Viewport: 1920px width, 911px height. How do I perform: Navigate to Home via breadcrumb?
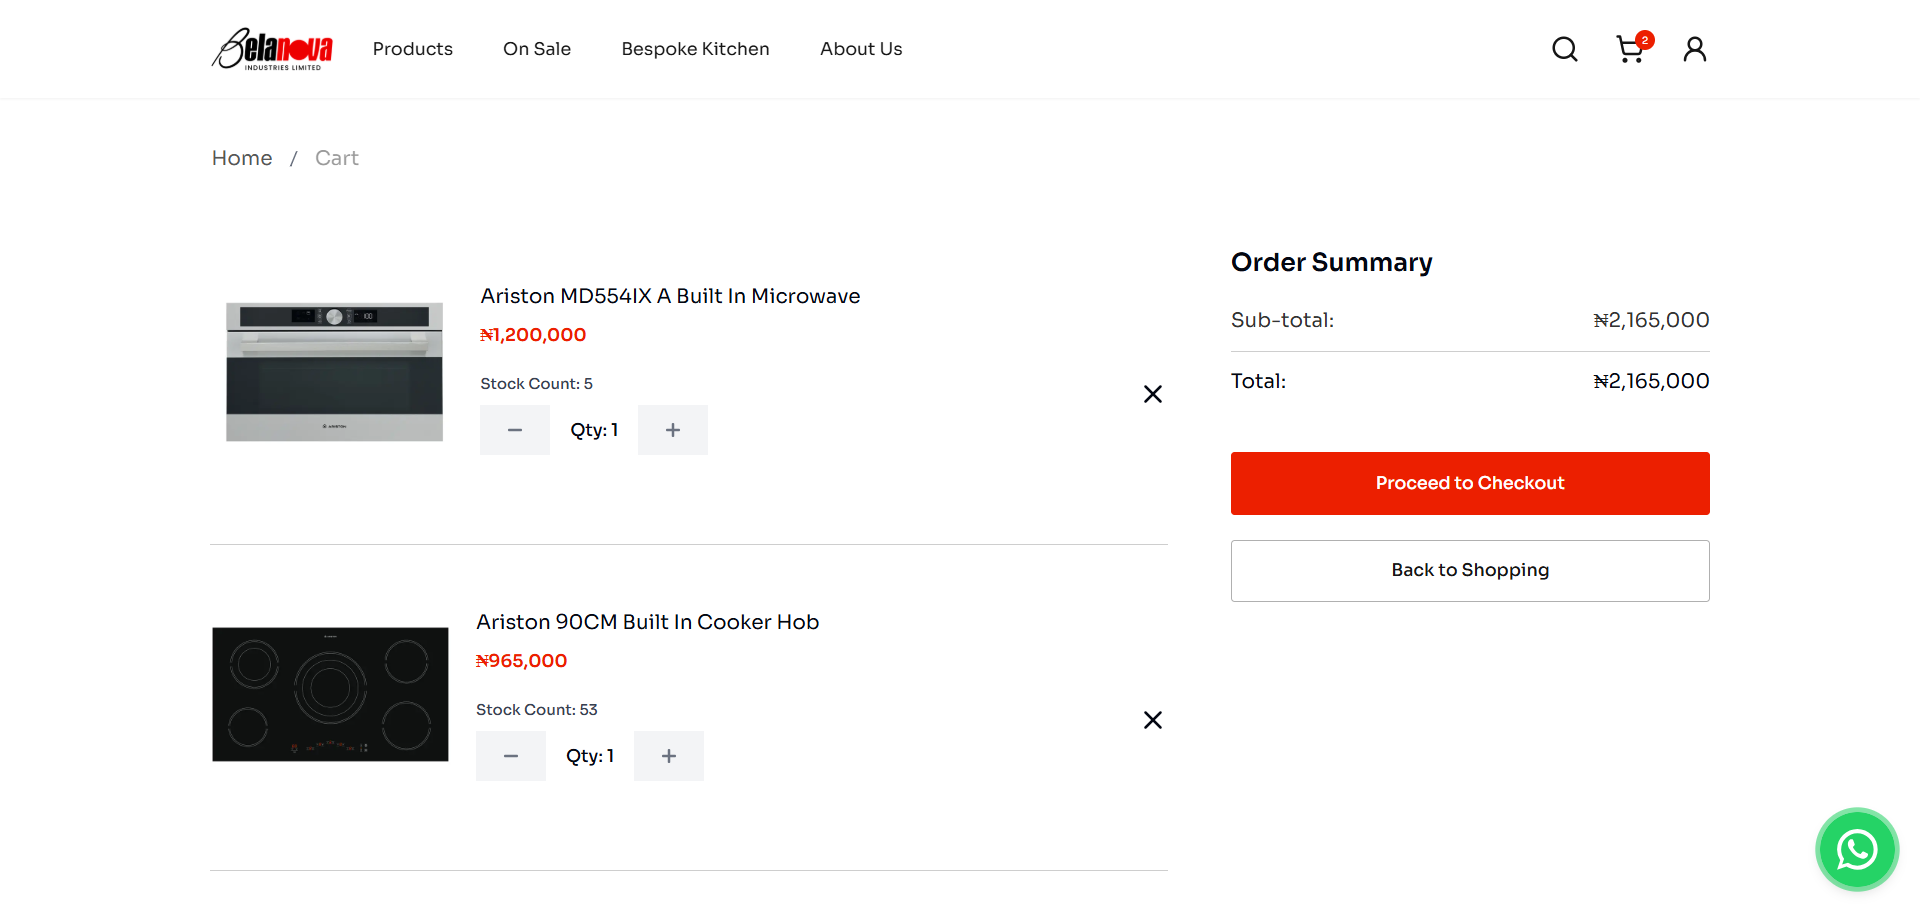(242, 158)
